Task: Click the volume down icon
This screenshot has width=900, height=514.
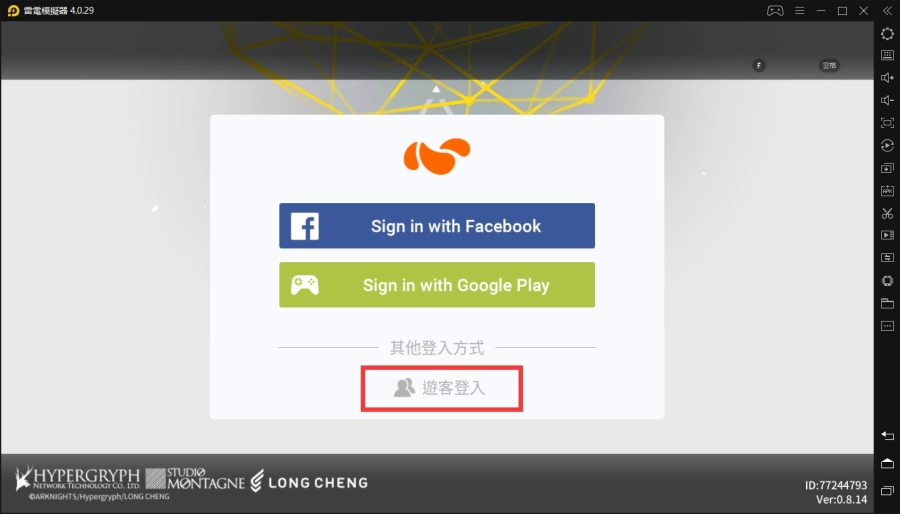Action: [x=887, y=100]
